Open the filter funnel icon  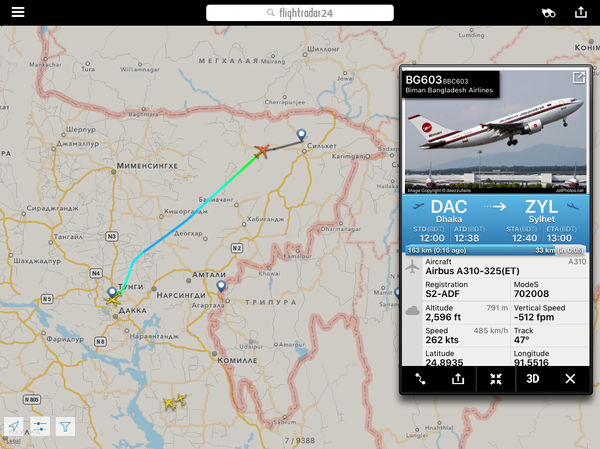click(x=65, y=426)
